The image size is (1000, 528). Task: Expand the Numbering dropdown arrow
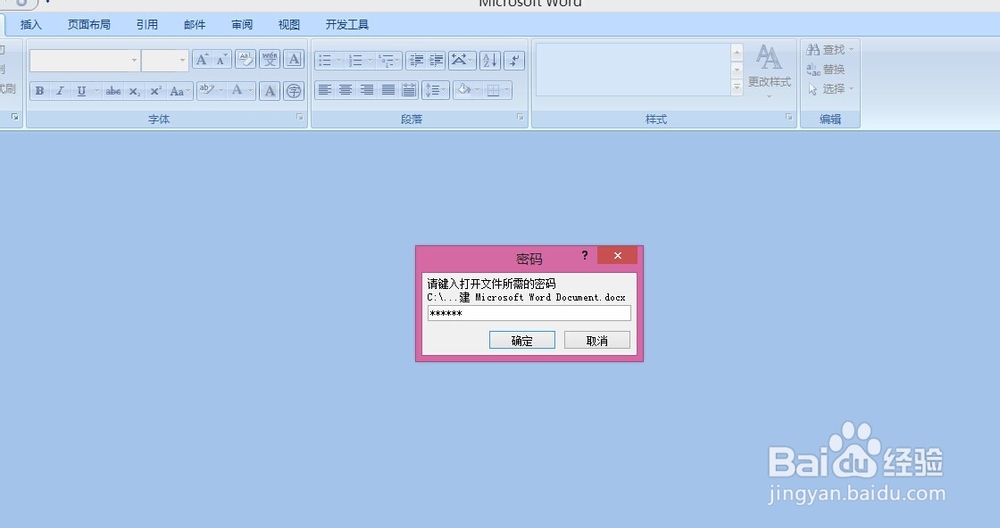369,61
